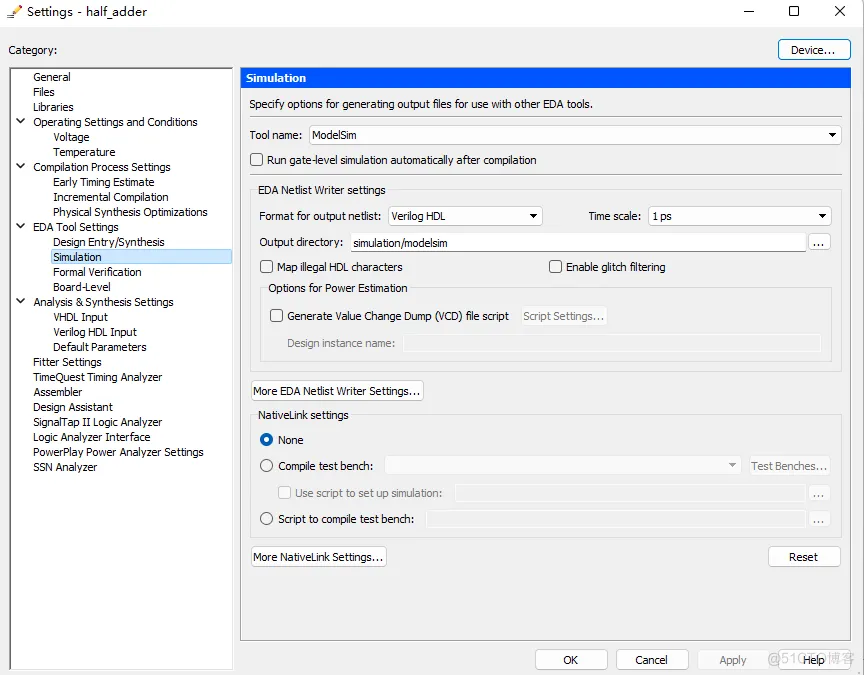
Task: Select Verilog HDL Input
Action: coord(95,332)
